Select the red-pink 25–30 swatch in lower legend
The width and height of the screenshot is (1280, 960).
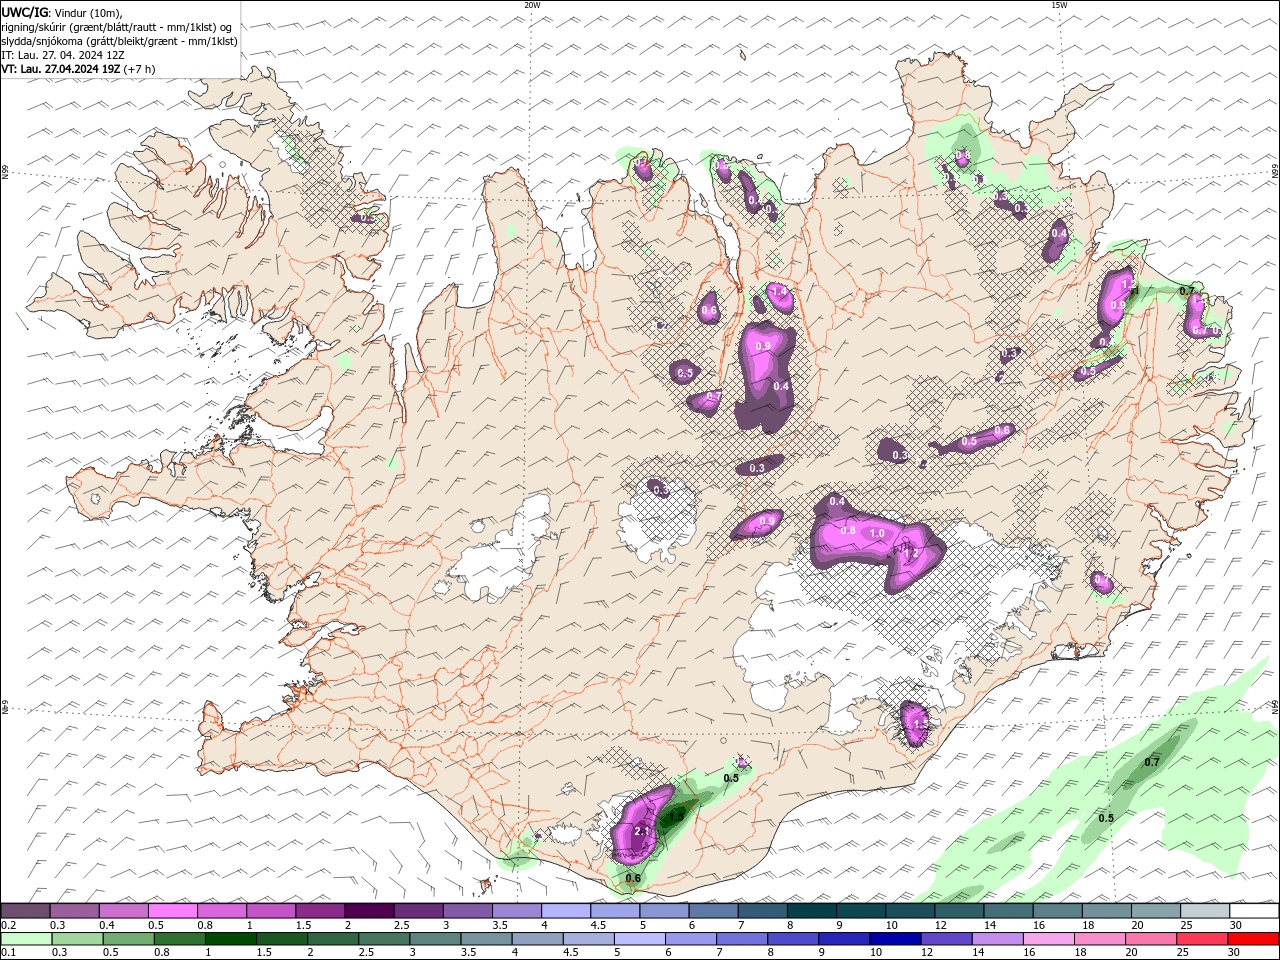[x=1200, y=939]
